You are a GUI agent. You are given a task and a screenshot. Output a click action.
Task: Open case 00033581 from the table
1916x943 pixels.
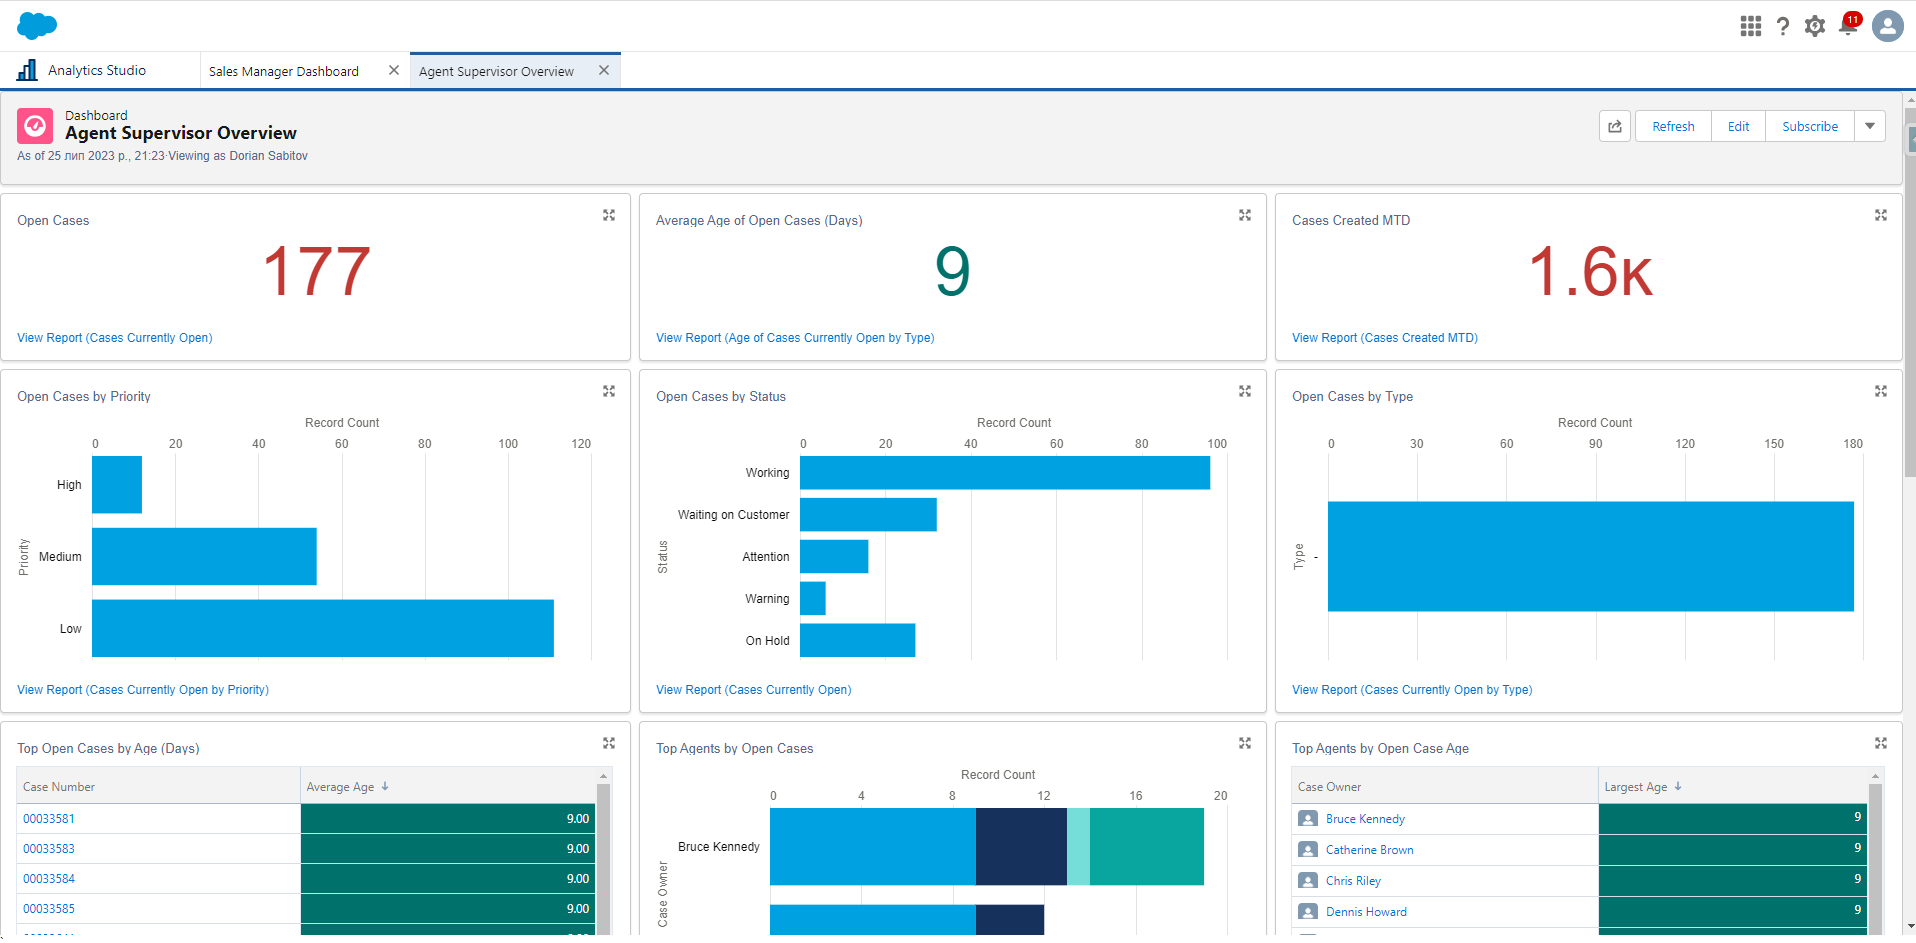click(x=49, y=818)
